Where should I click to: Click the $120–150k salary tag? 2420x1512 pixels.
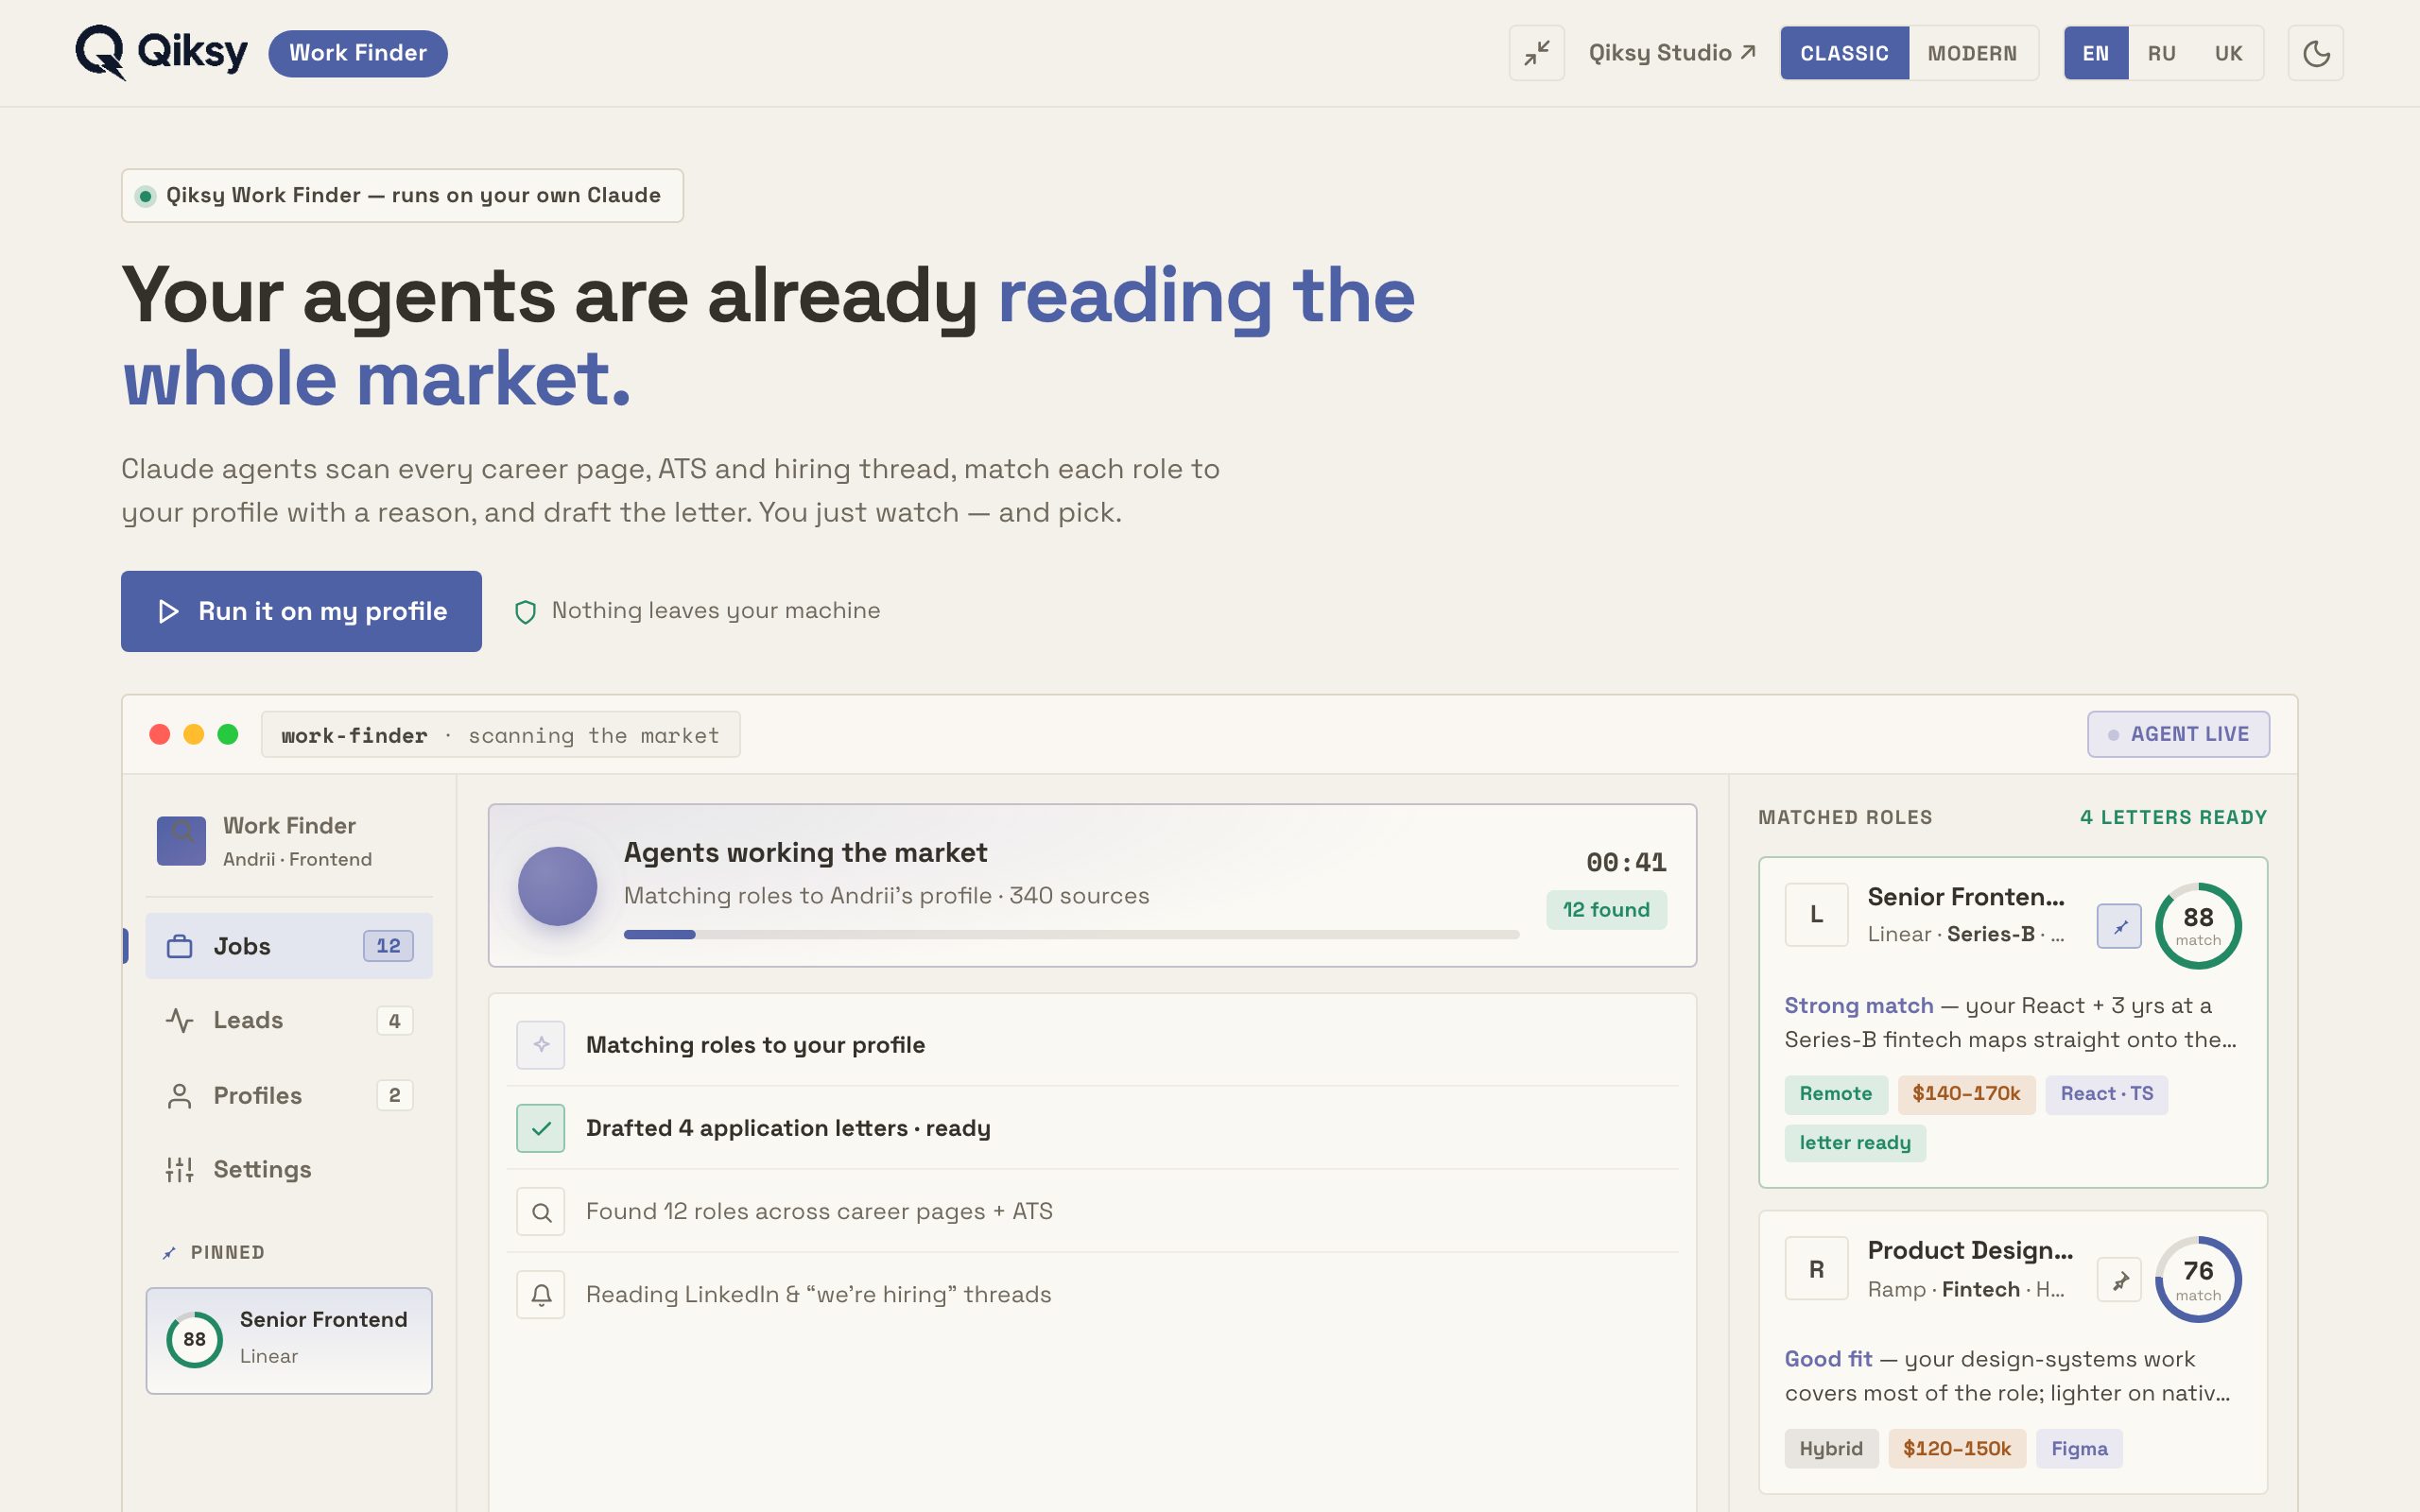[x=1957, y=1449]
